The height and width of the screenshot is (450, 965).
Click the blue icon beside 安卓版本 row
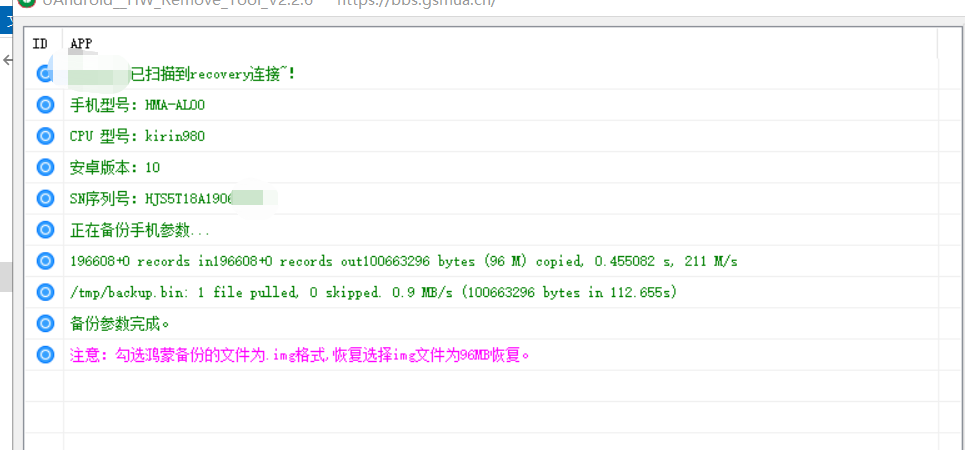point(45,167)
